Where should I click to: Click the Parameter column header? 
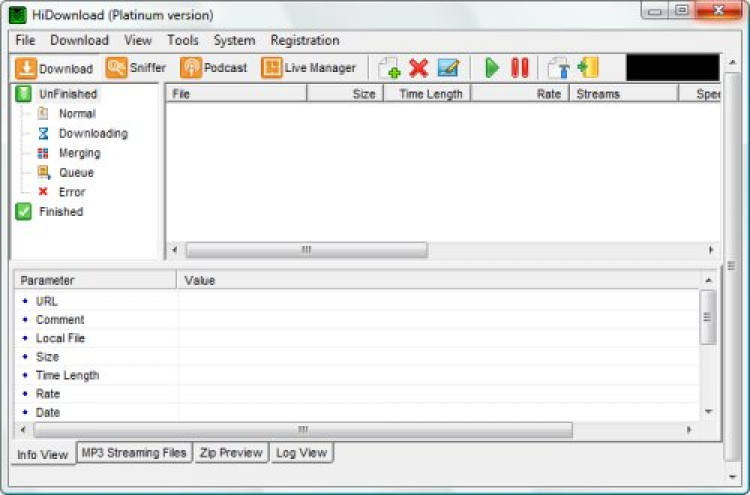(95, 280)
